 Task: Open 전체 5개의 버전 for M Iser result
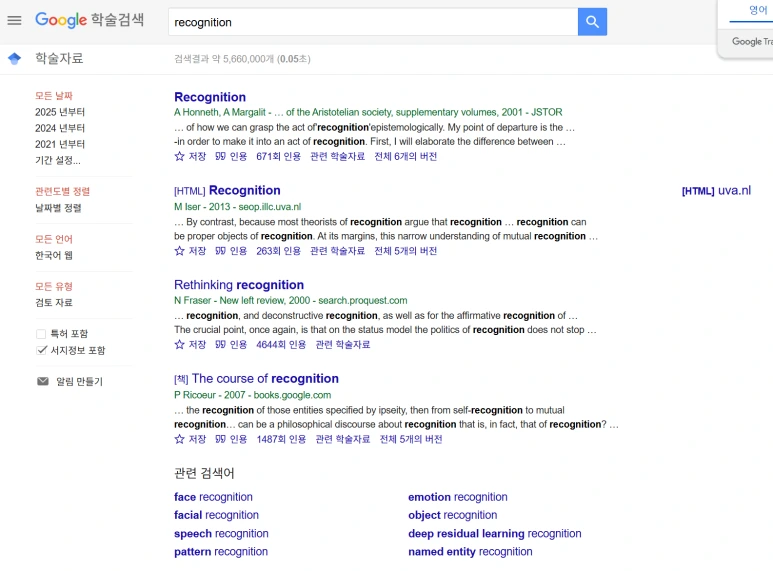[406, 251]
